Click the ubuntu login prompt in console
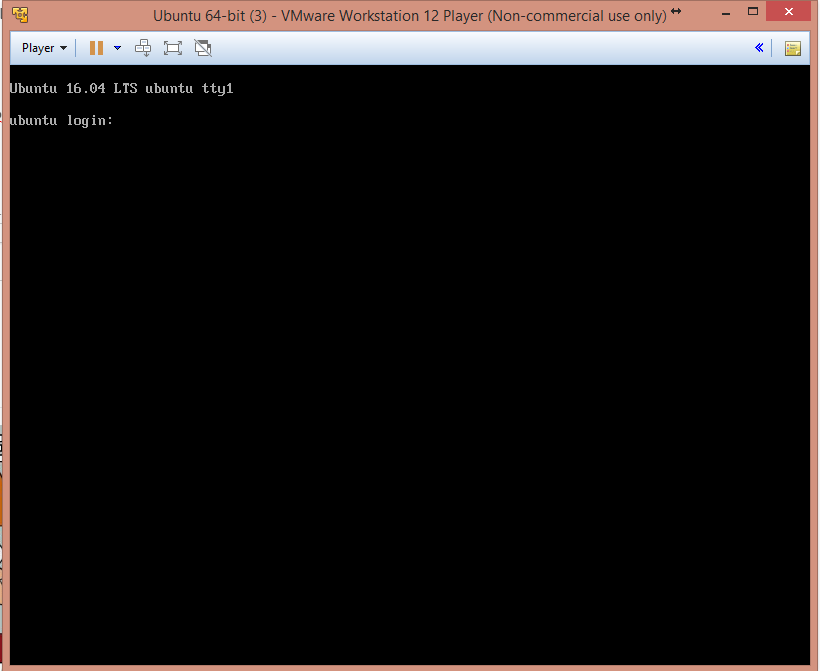The image size is (820, 671). 61,121
